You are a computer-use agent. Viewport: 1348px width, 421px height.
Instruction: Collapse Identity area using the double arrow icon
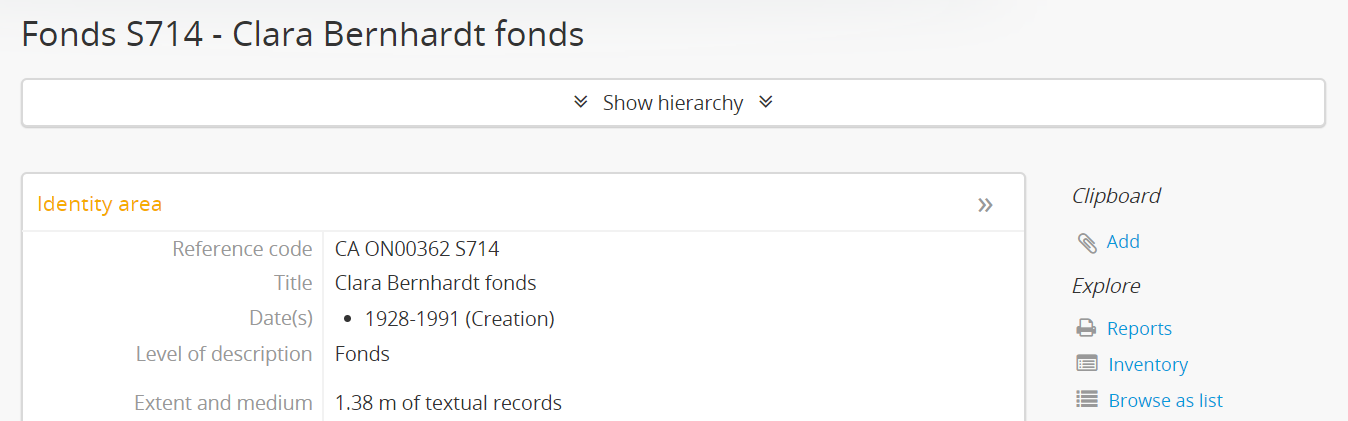(985, 205)
